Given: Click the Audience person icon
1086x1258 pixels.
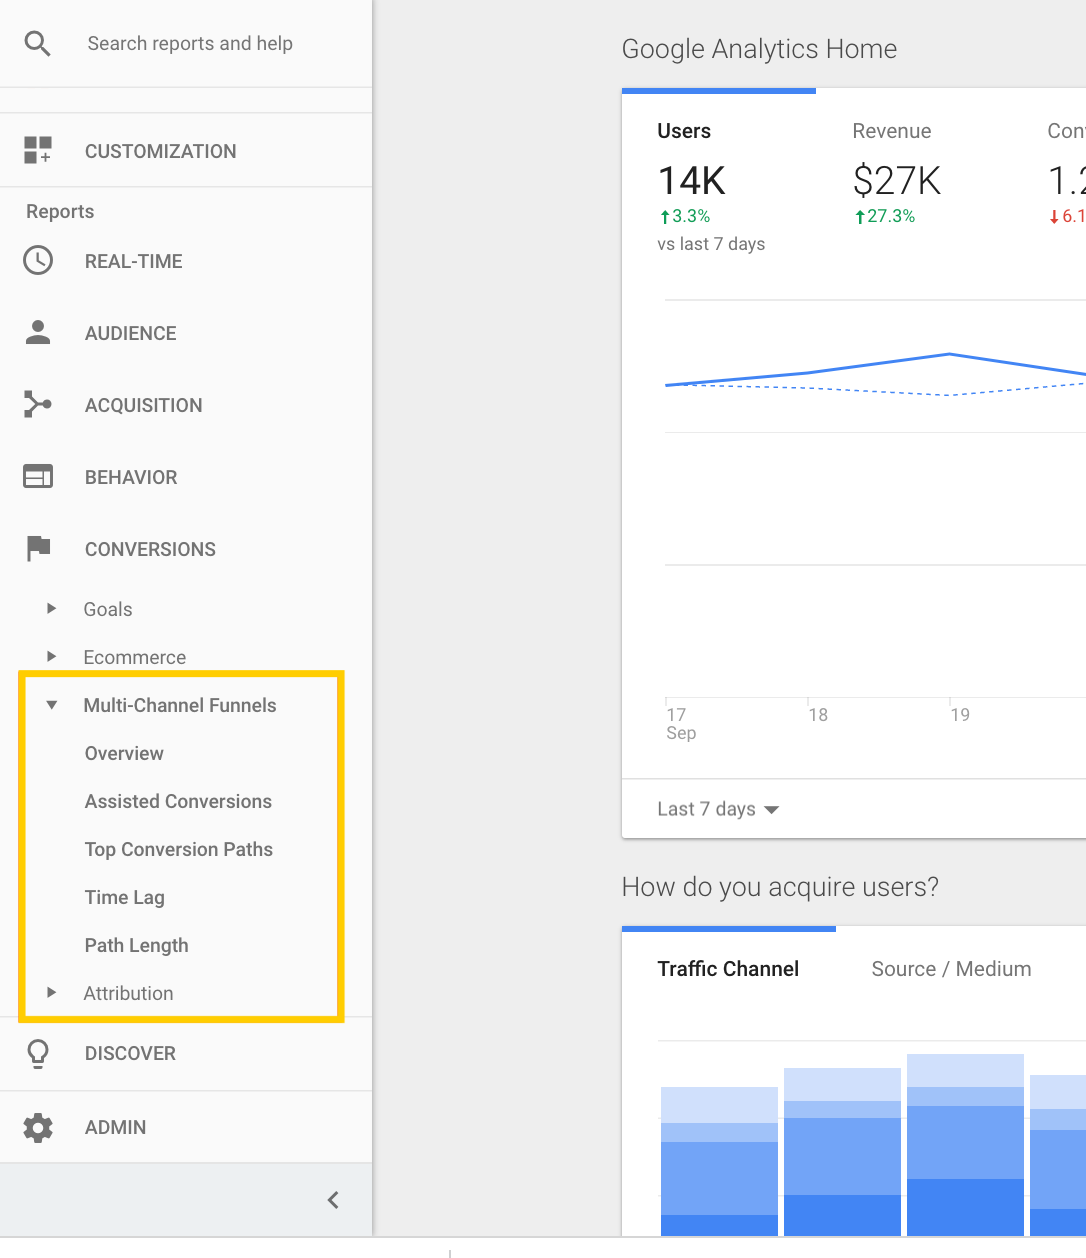Looking at the screenshot, I should click(x=38, y=332).
